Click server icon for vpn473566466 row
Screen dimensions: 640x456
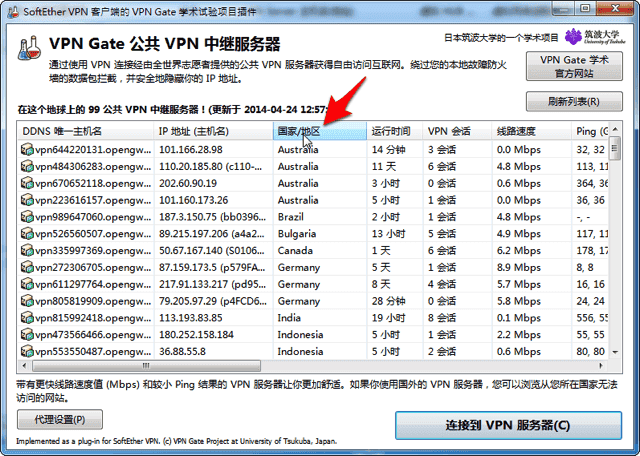pyautogui.click(x=27, y=334)
